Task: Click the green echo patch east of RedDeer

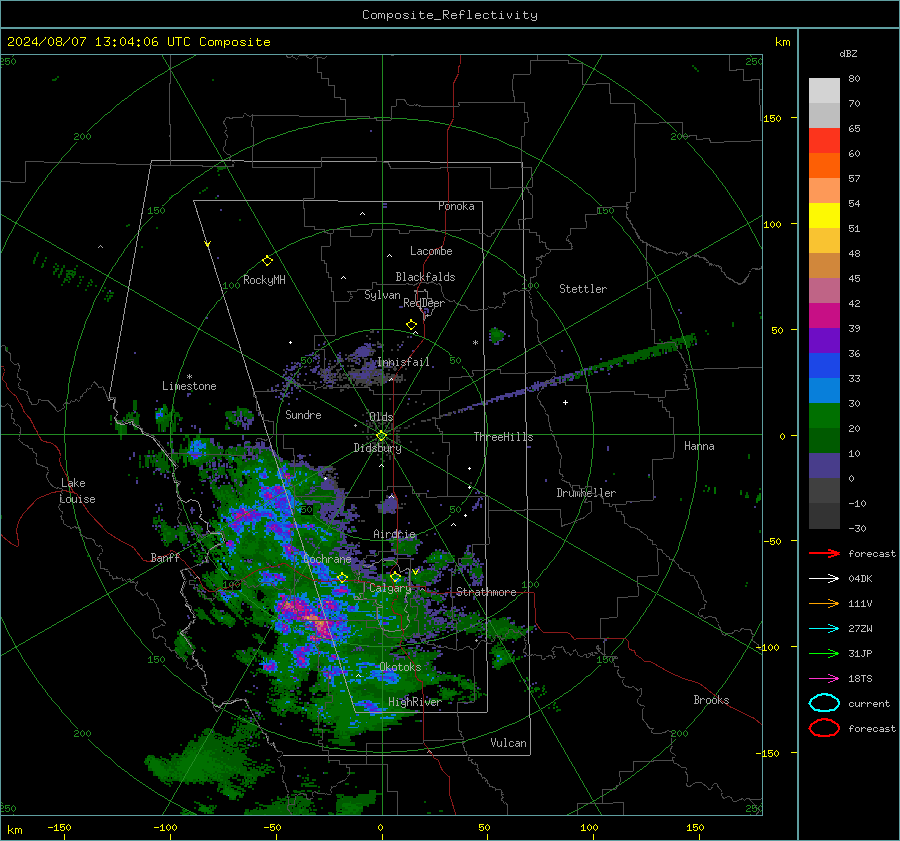Action: [x=496, y=335]
